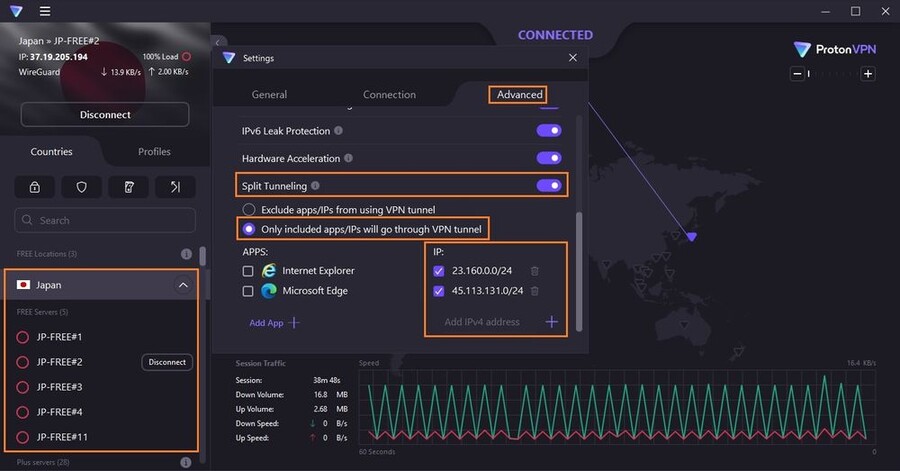This screenshot has height=471, width=900.
Task: Select the JP-FREE#4 server circle
Action: 22,412
